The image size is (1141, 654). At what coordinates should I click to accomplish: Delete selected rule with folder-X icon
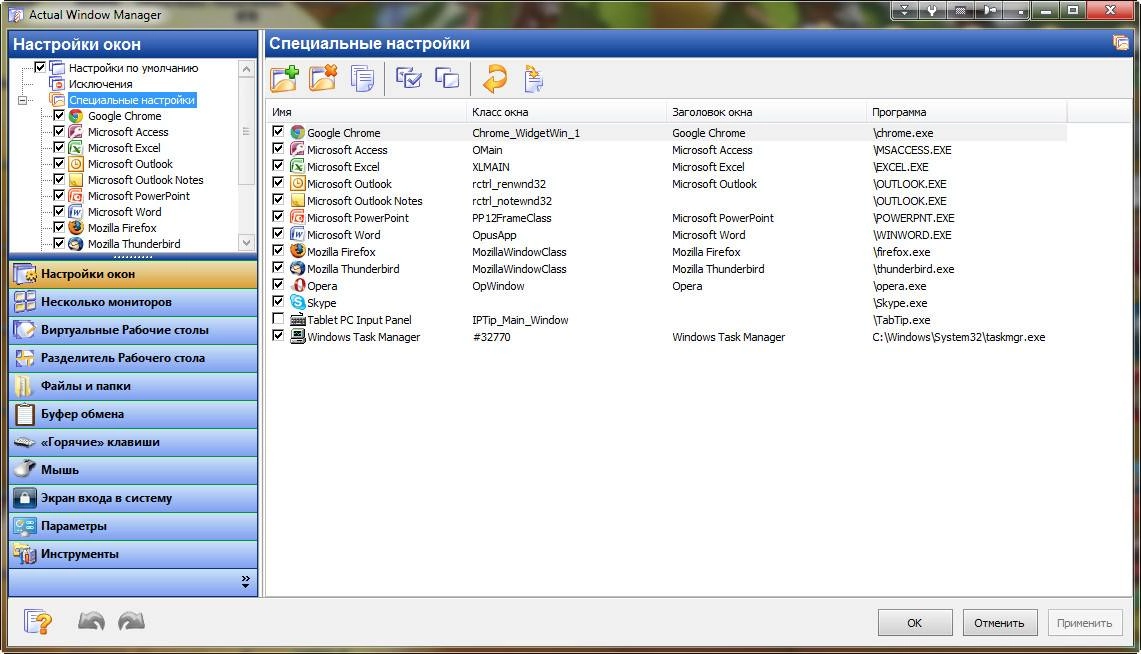coord(323,78)
